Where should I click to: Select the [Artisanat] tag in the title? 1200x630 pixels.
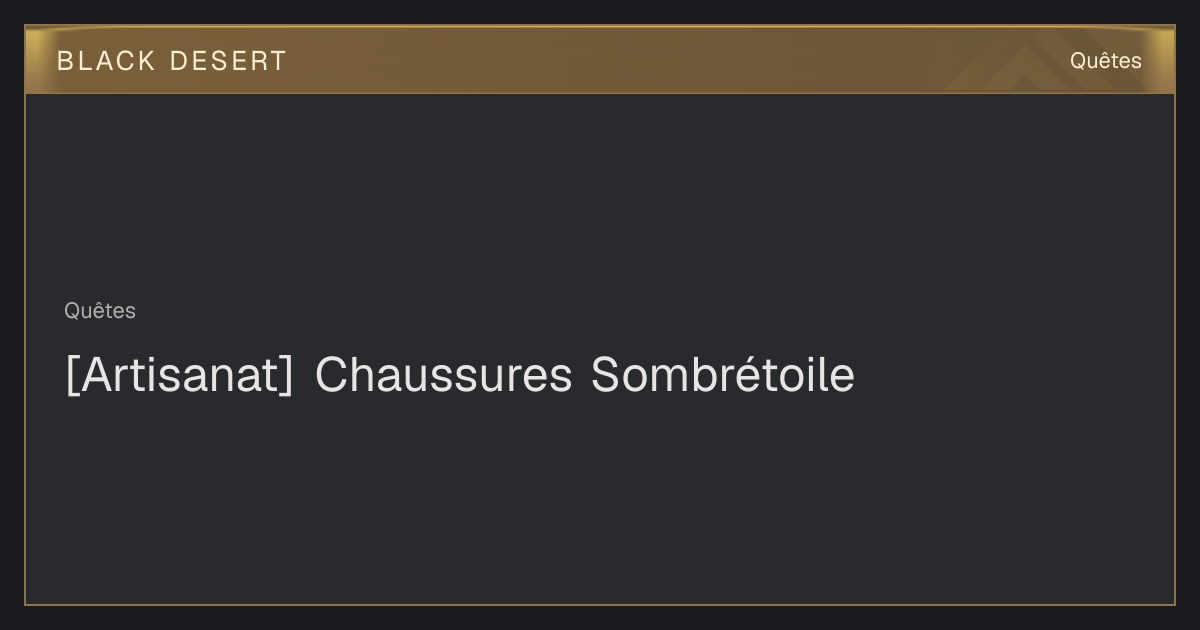180,376
